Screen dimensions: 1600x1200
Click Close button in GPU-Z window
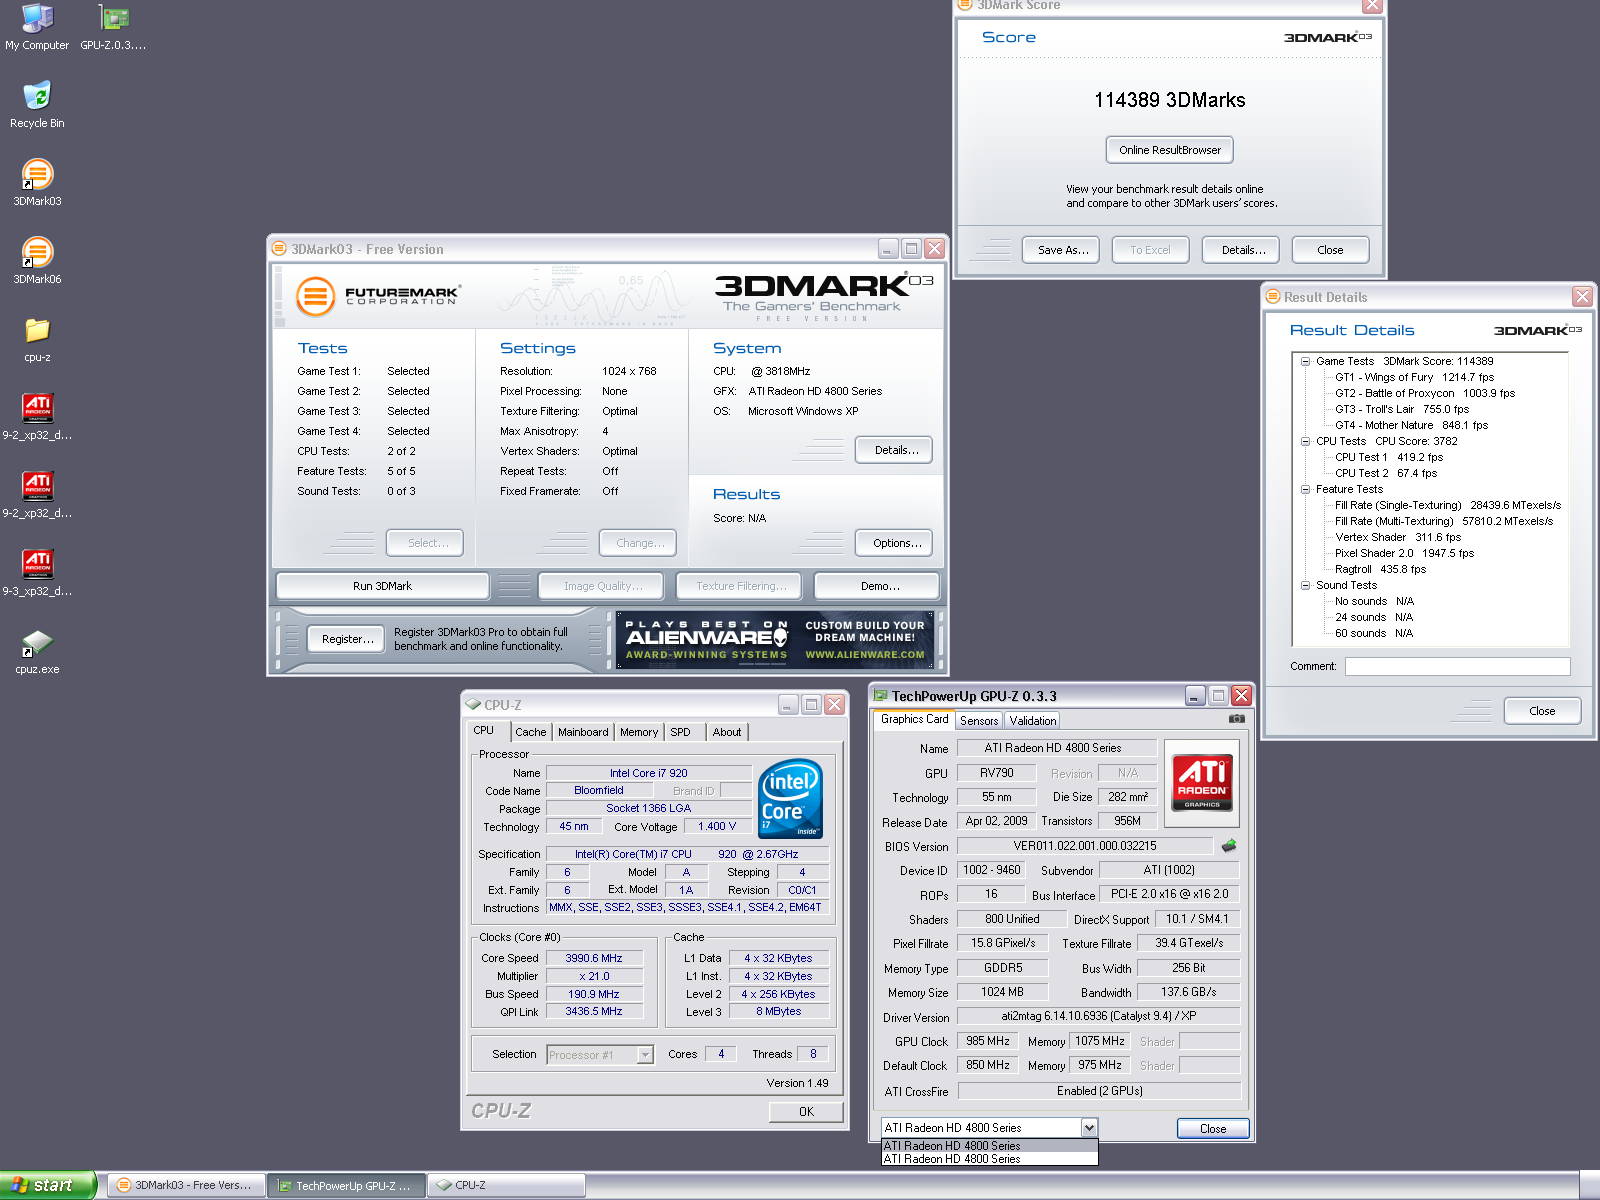pyautogui.click(x=1213, y=1129)
